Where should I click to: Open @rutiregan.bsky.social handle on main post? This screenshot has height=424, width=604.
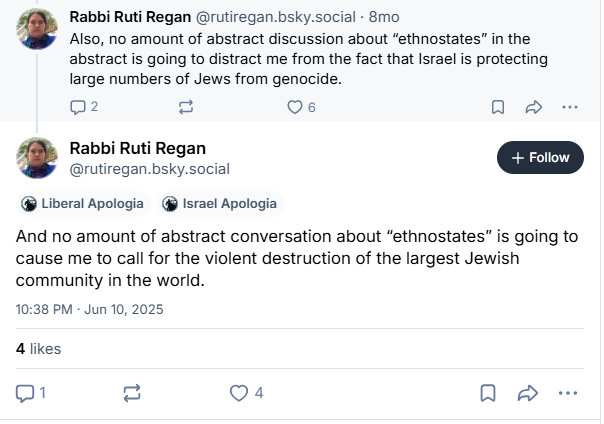coord(149,169)
